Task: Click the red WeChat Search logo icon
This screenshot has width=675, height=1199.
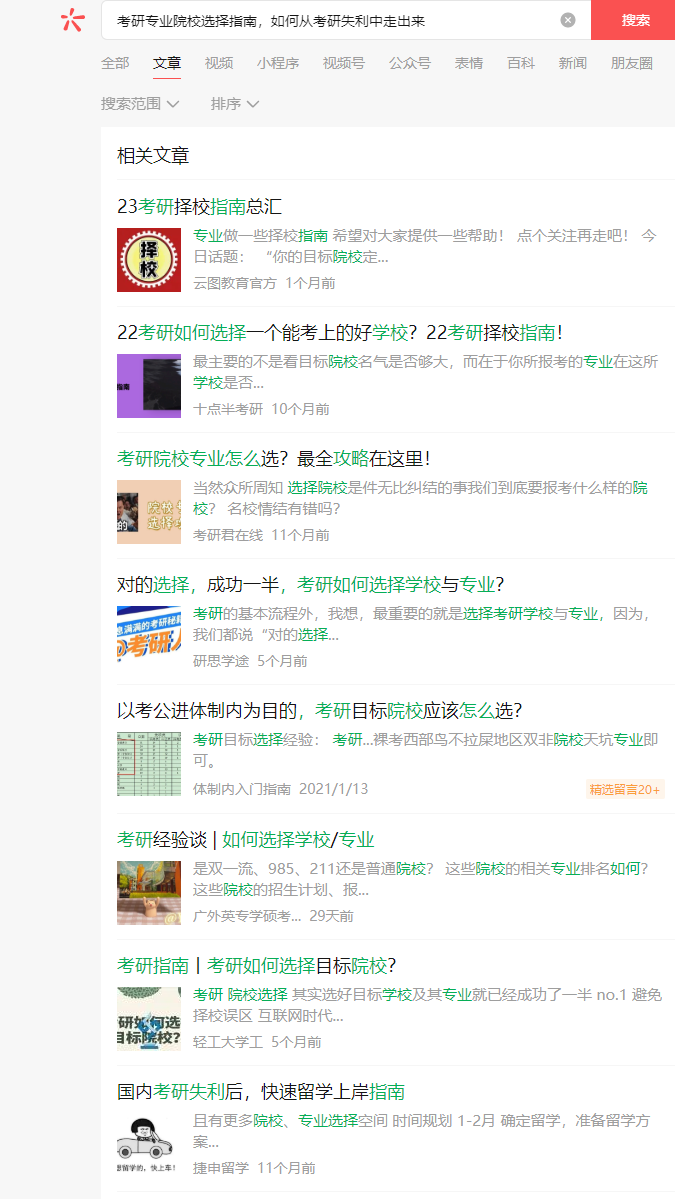Action: [72, 20]
